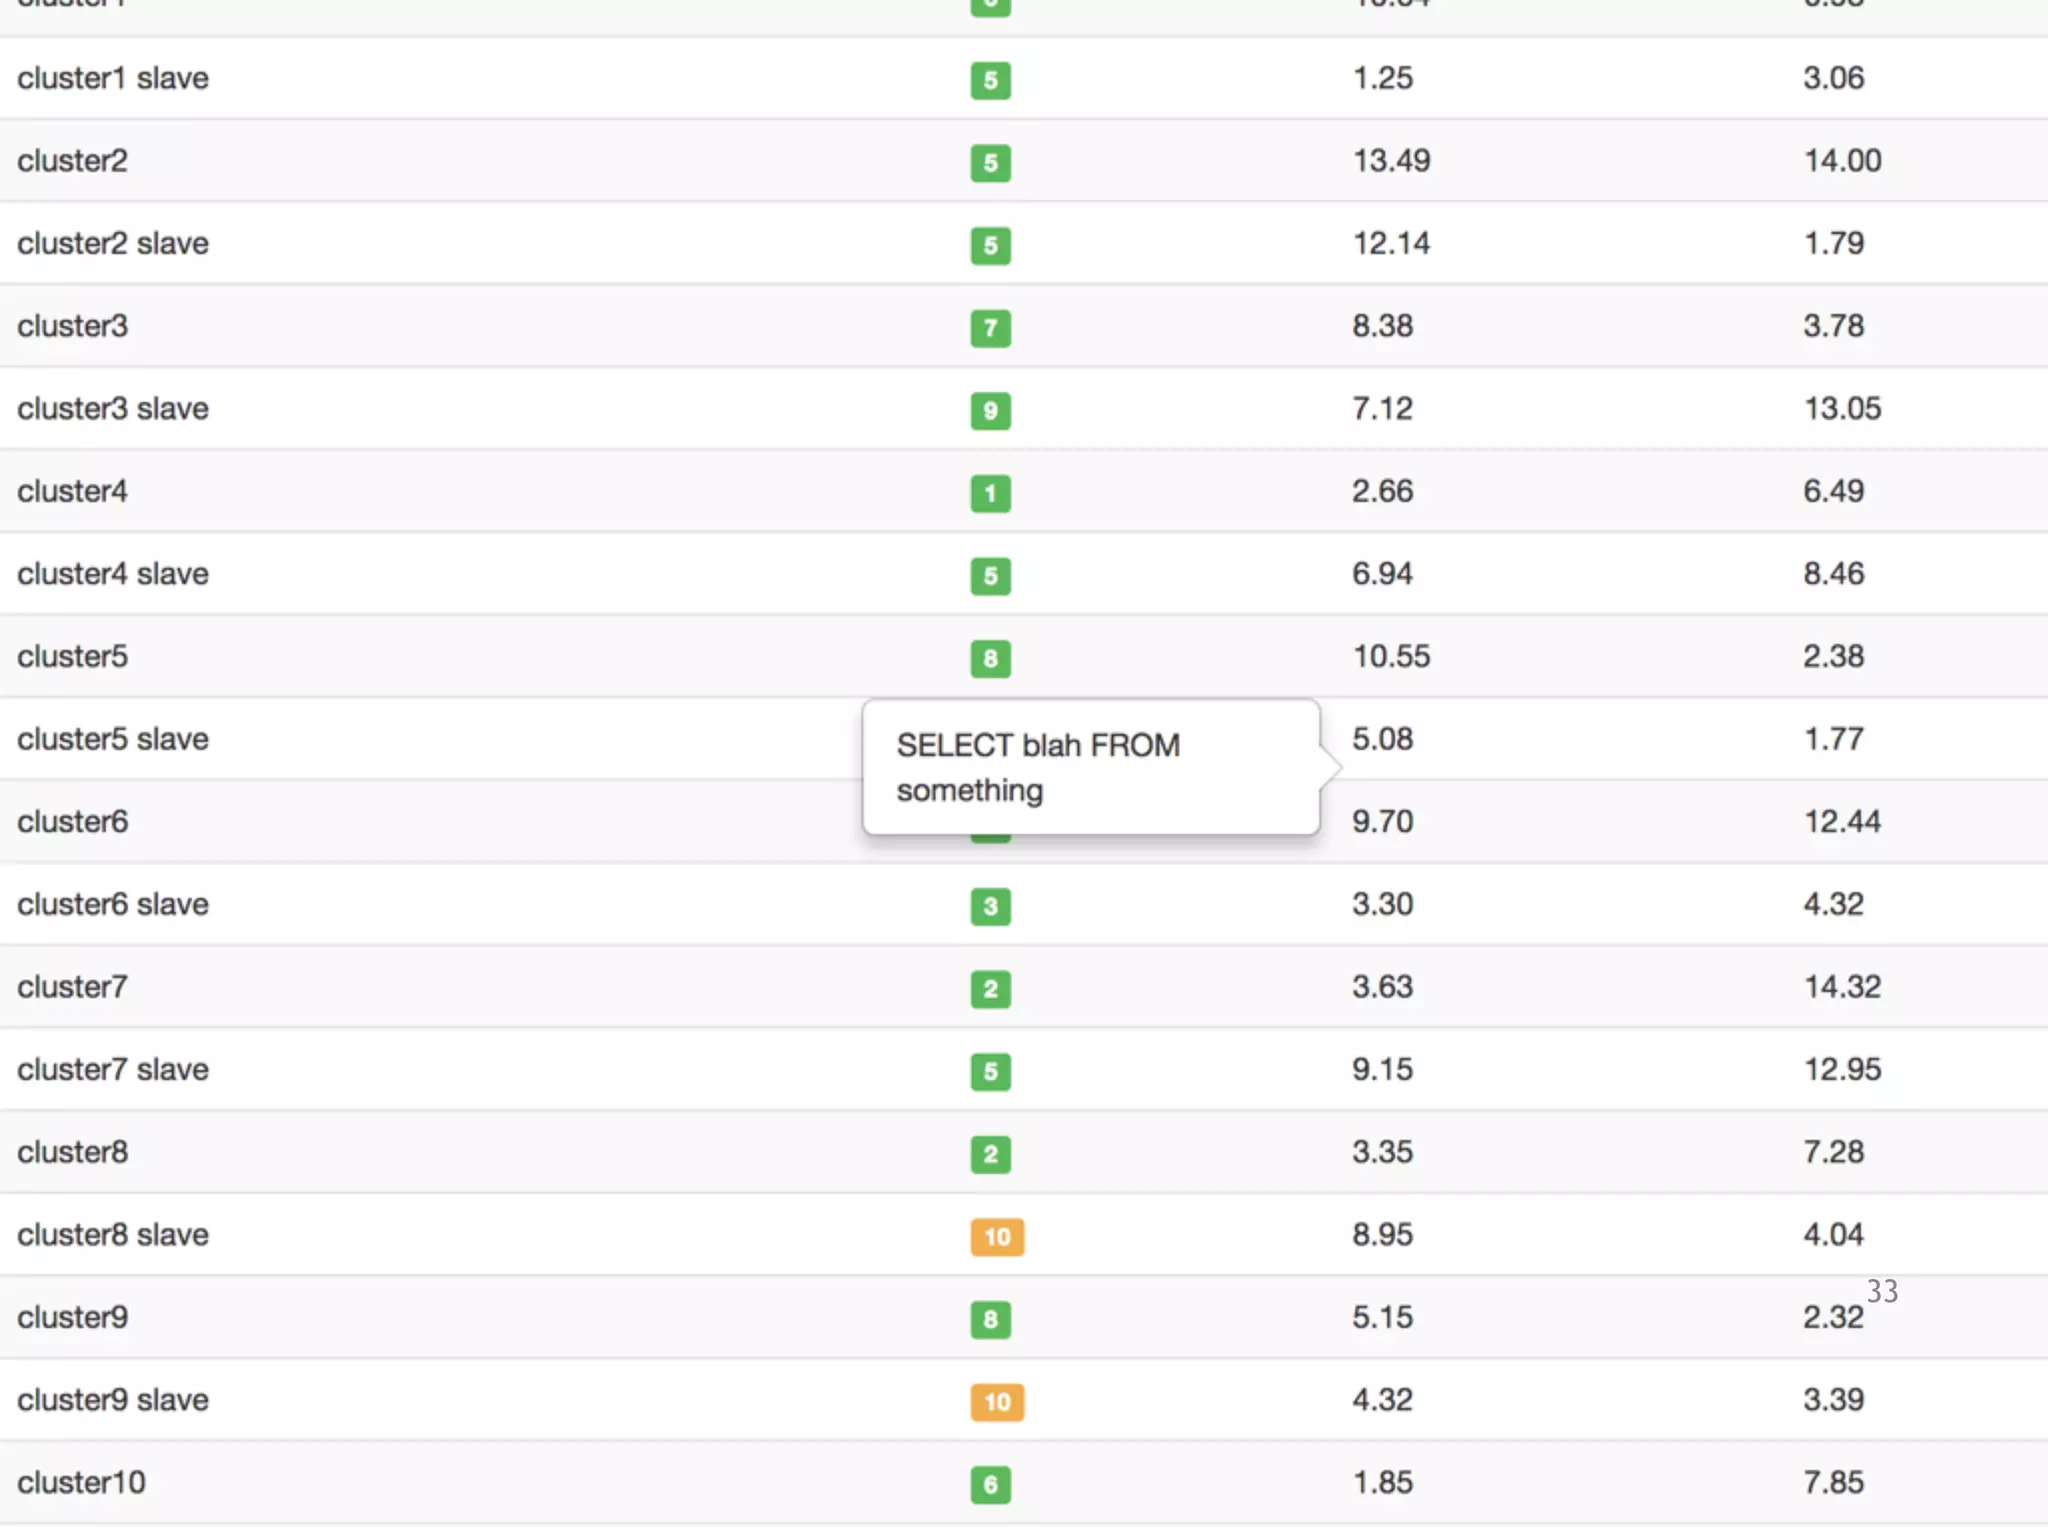Click the 8 badge next to cluster5
2048x1536 pixels.
tap(990, 658)
